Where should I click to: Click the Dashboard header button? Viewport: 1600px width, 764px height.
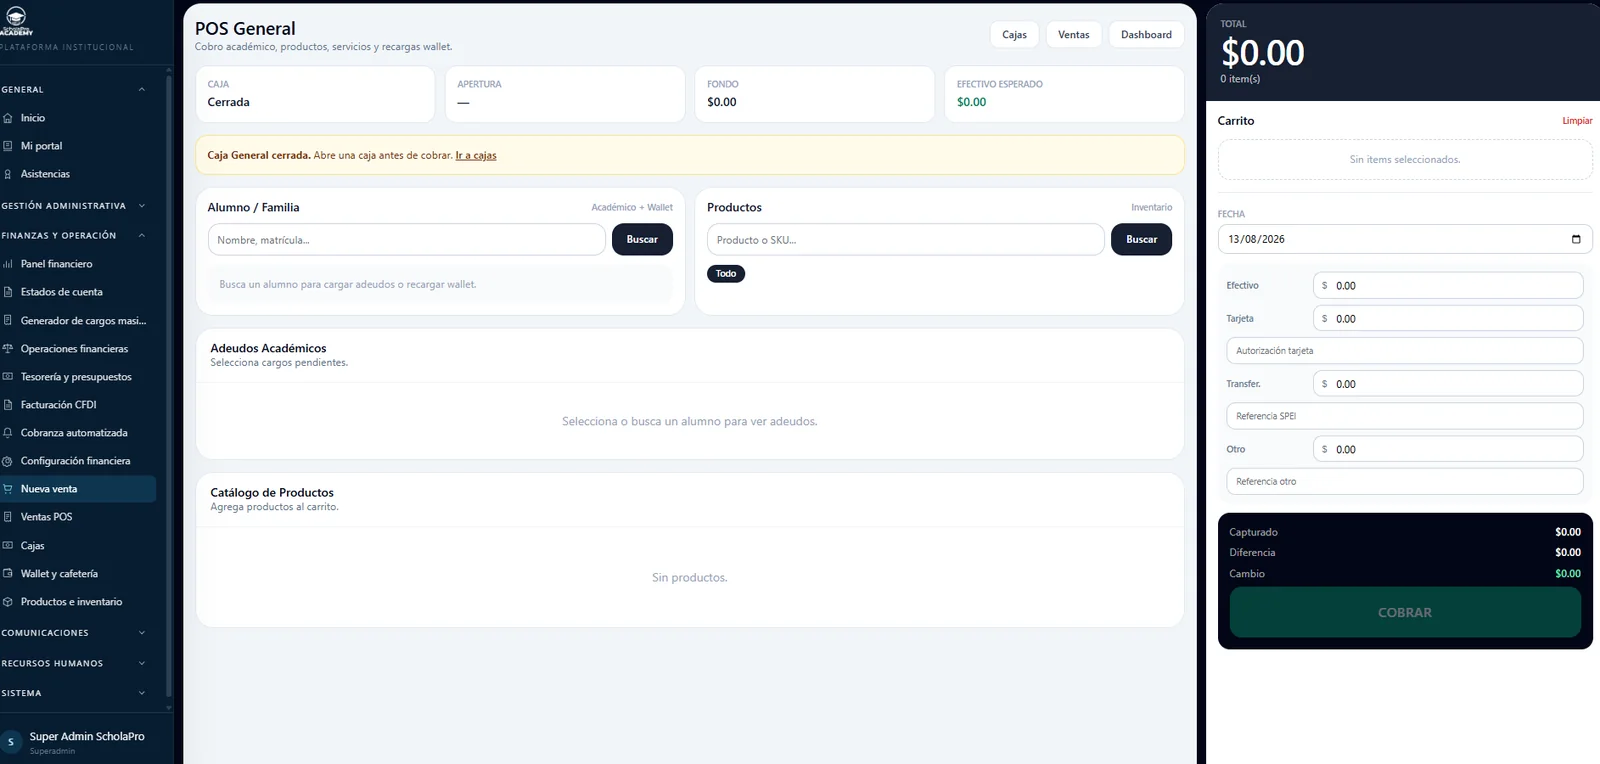click(x=1146, y=35)
